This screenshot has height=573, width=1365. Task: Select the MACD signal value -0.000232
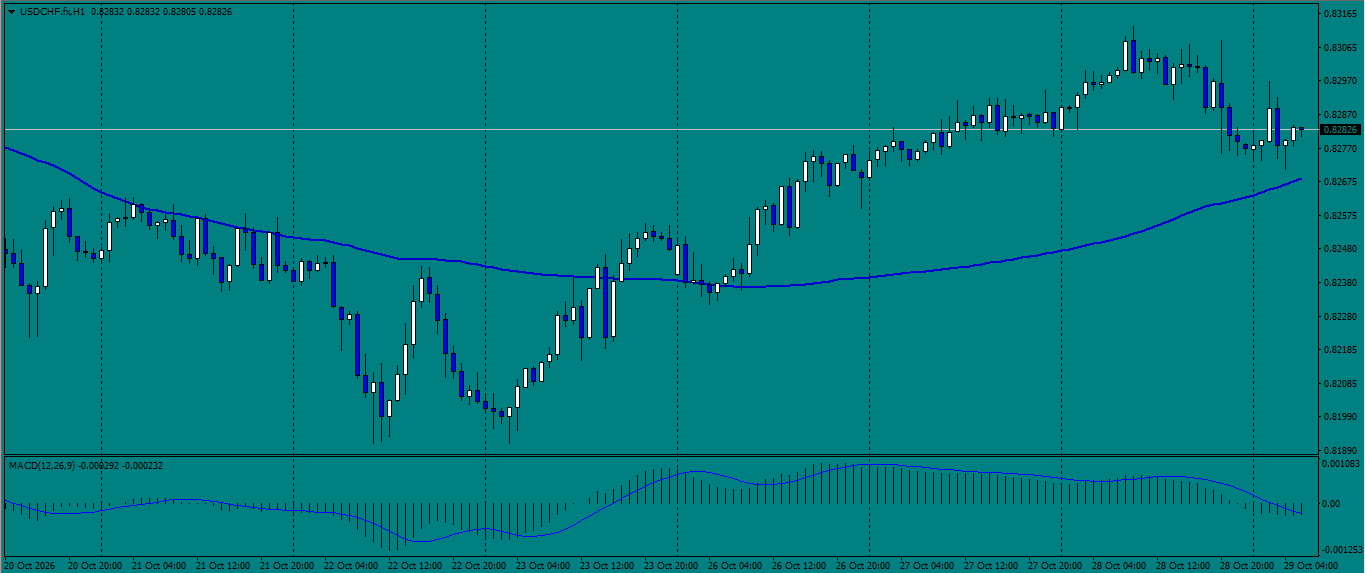tap(143, 465)
